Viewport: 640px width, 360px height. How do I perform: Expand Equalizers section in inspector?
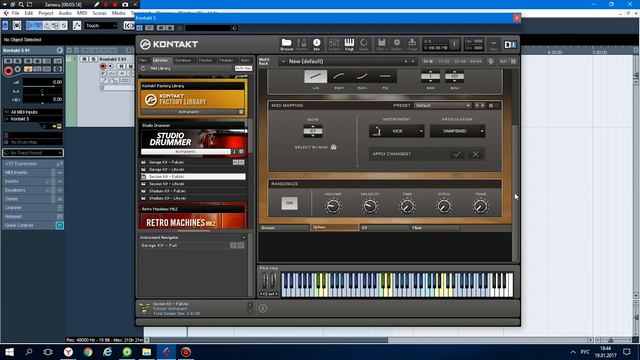(x=33, y=190)
